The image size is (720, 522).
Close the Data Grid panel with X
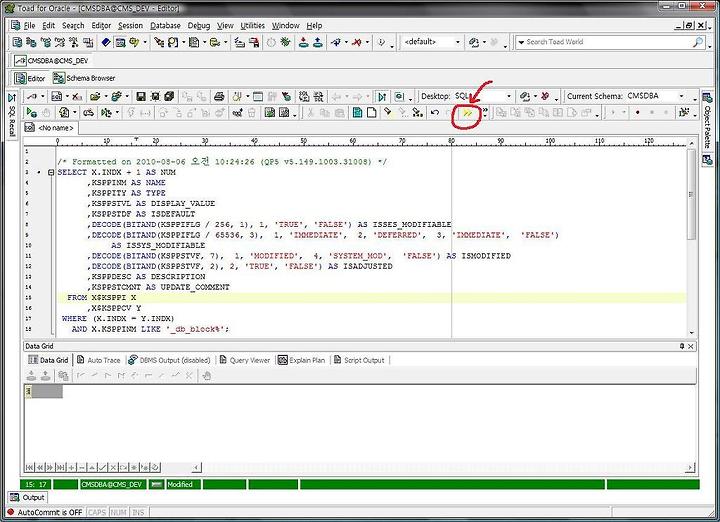click(x=691, y=347)
